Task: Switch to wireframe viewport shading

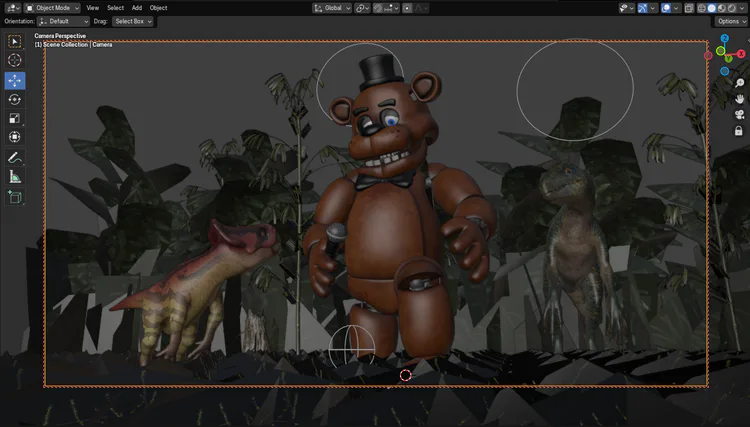Action: pos(702,8)
